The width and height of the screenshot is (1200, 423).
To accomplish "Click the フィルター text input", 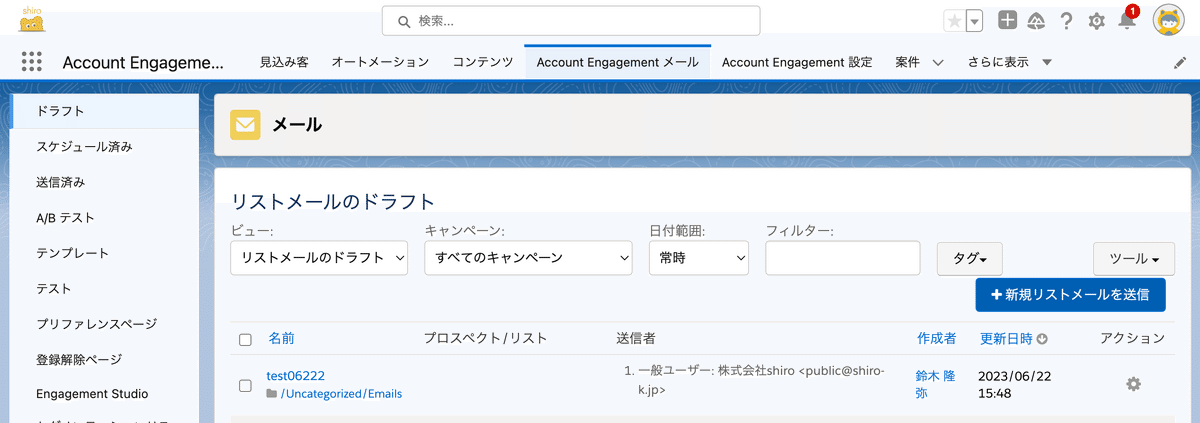I will 842,258.
